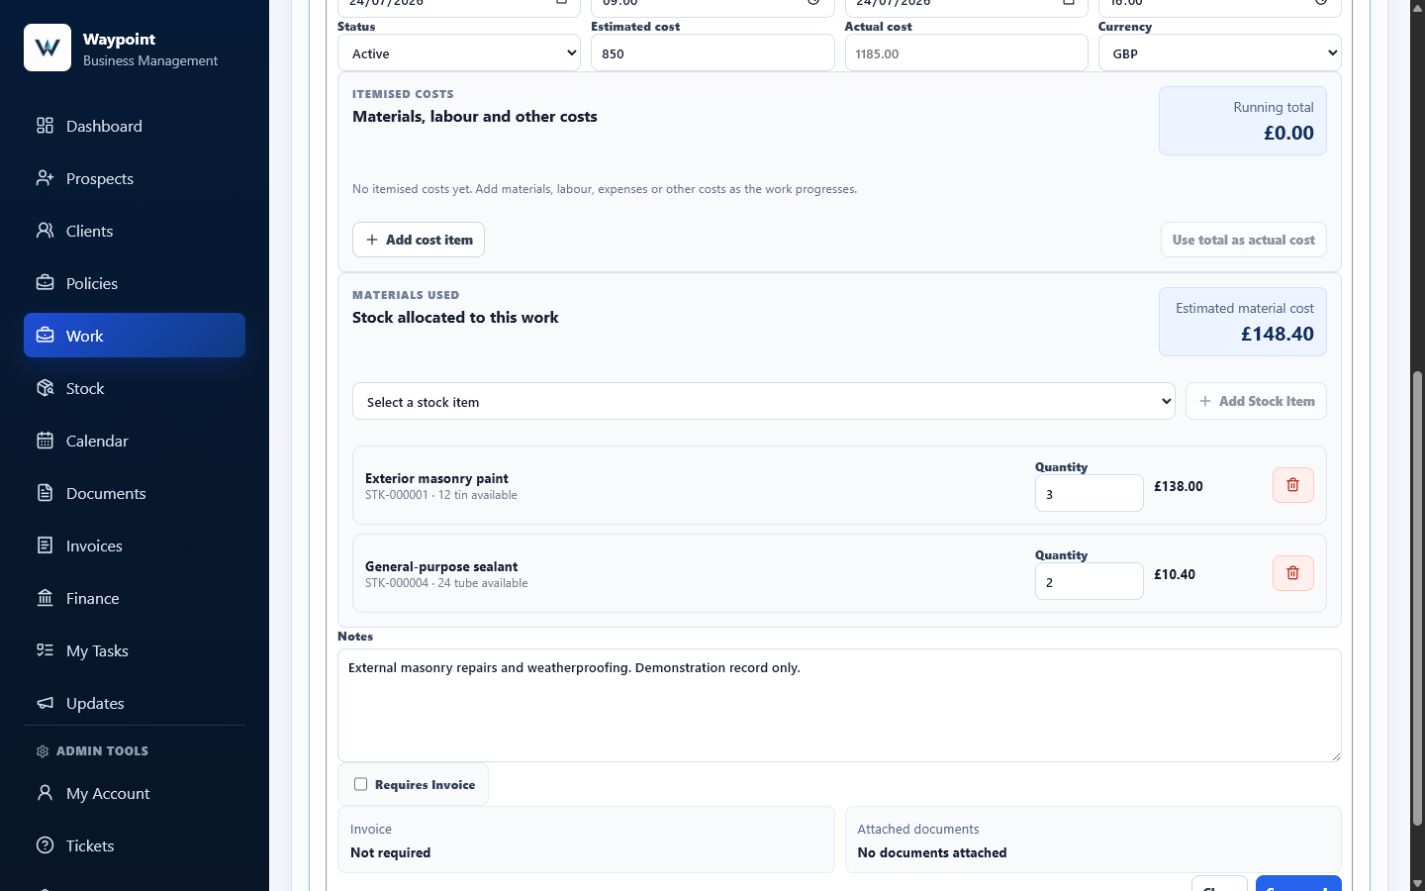Click 'Materials, labour and other costs' heading

[474, 116]
